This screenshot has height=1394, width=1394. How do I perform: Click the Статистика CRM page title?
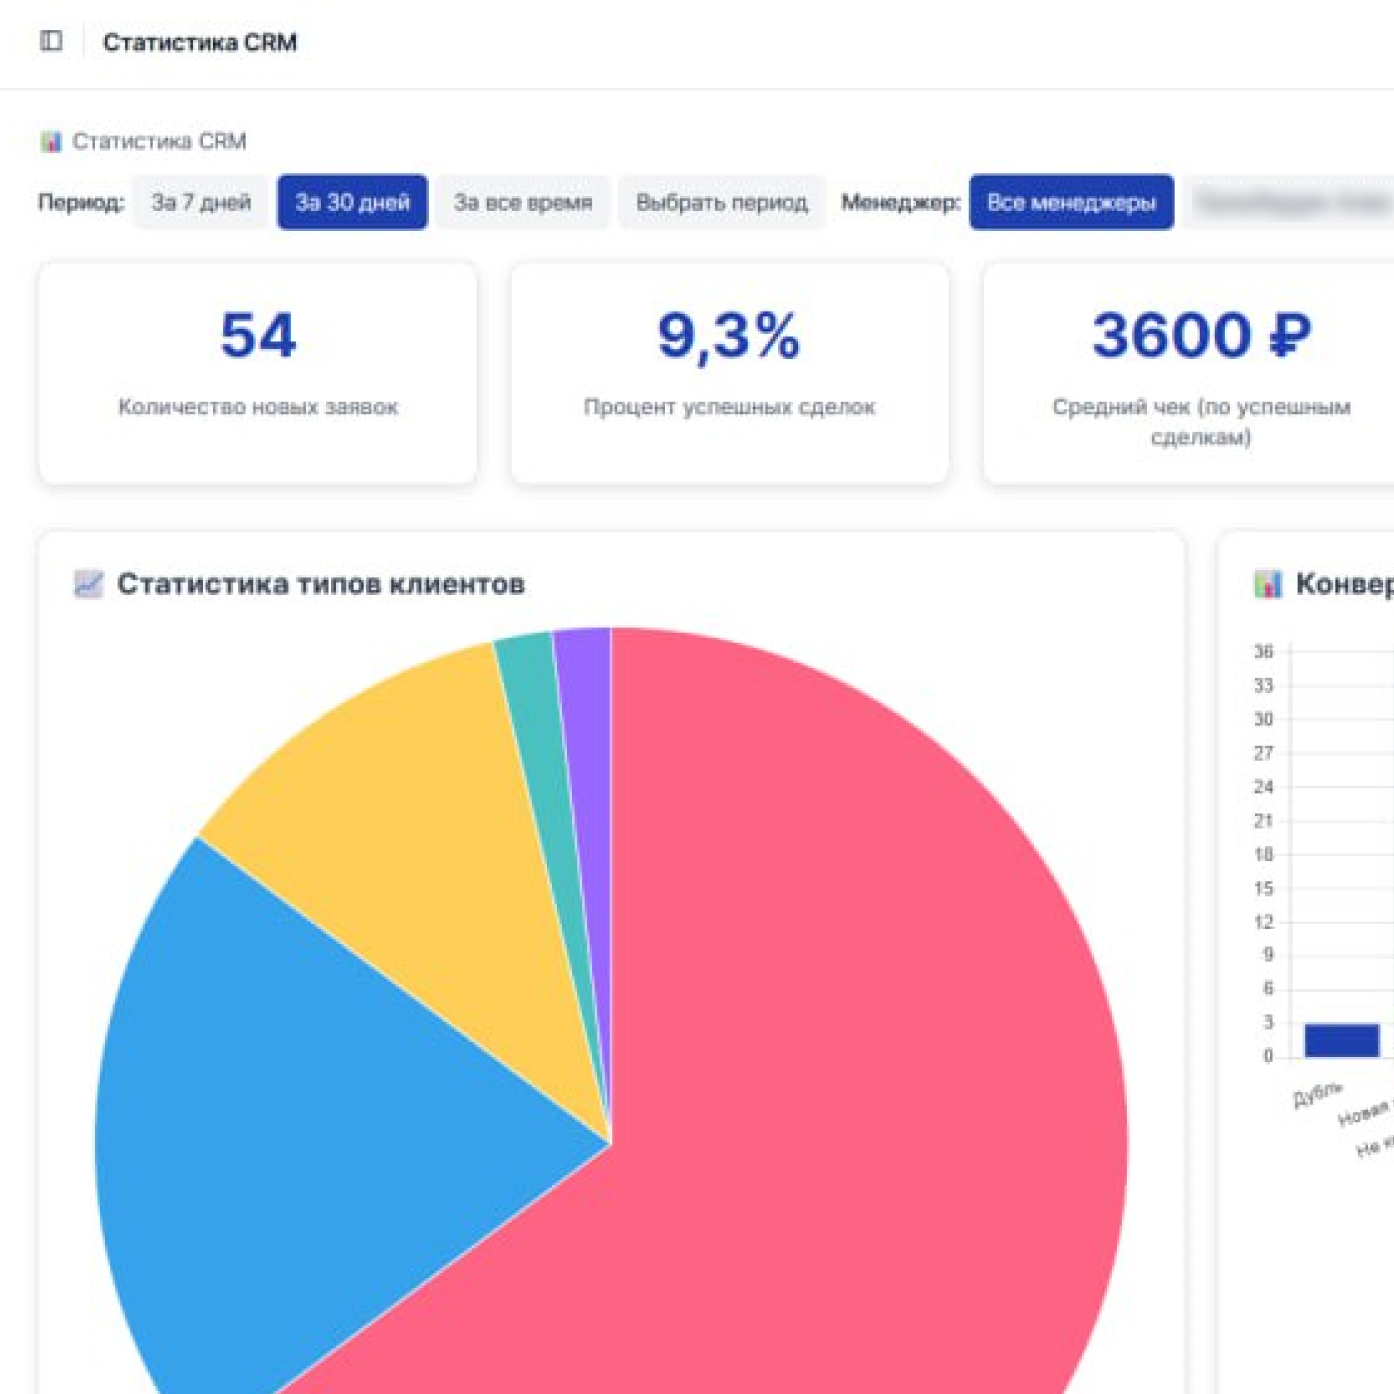click(200, 42)
